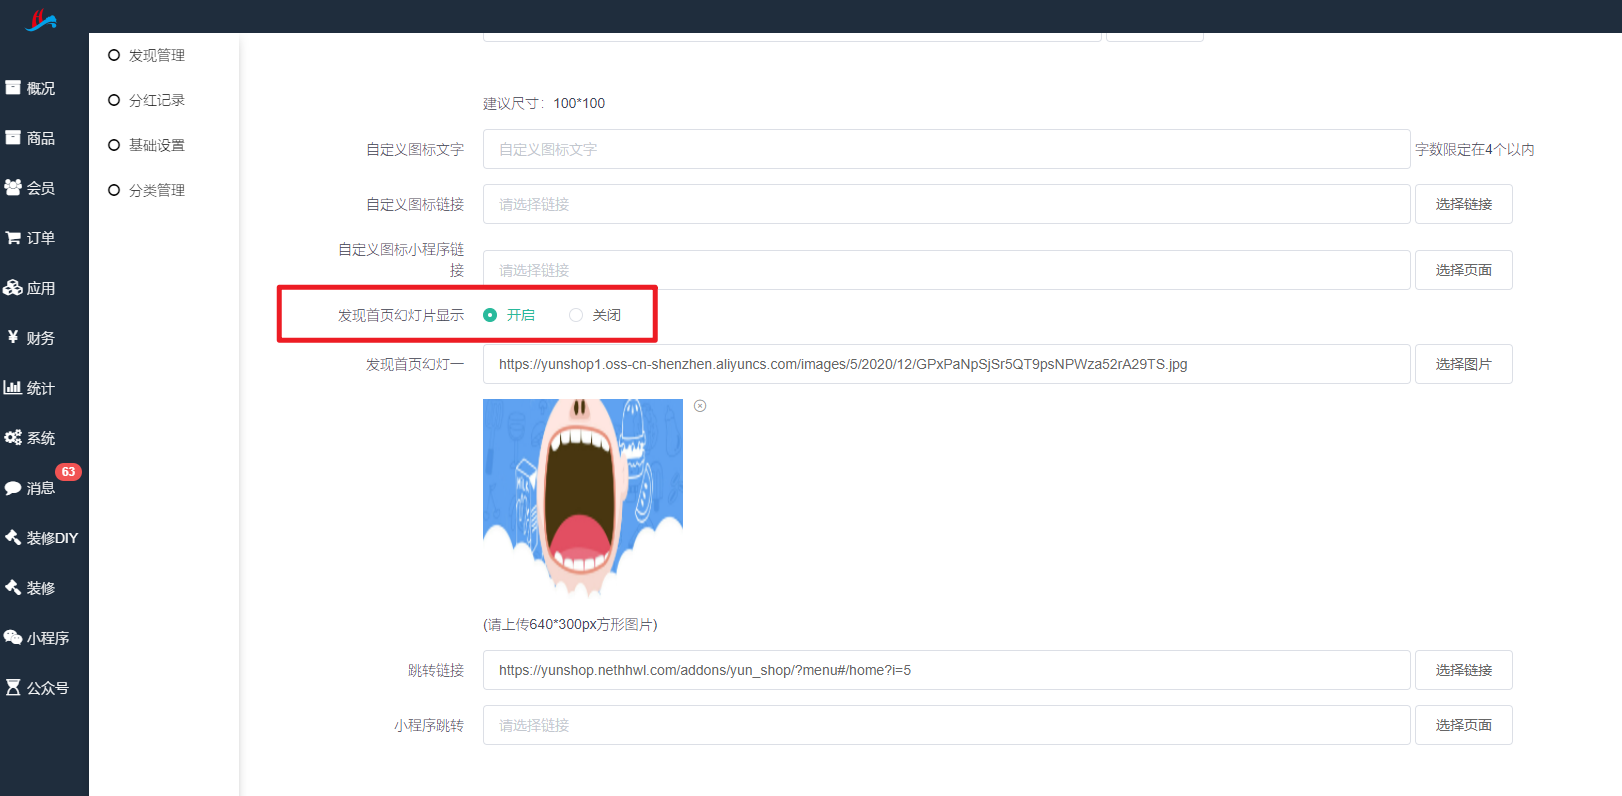
Task: Click the 系统 gears icon in the sidebar
Action: click(x=13, y=438)
